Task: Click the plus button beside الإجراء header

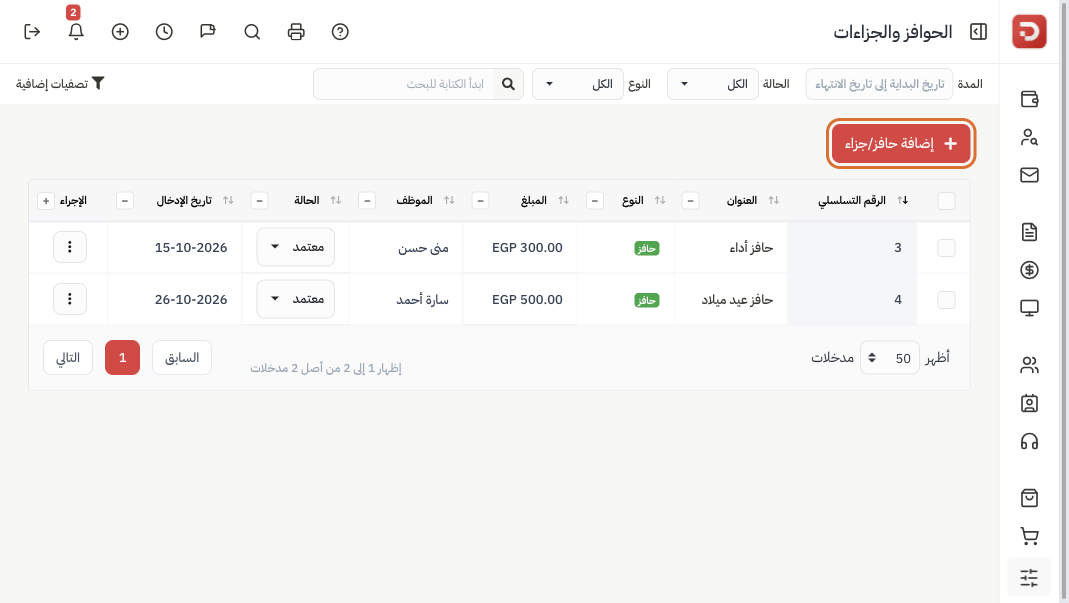Action: (x=46, y=201)
